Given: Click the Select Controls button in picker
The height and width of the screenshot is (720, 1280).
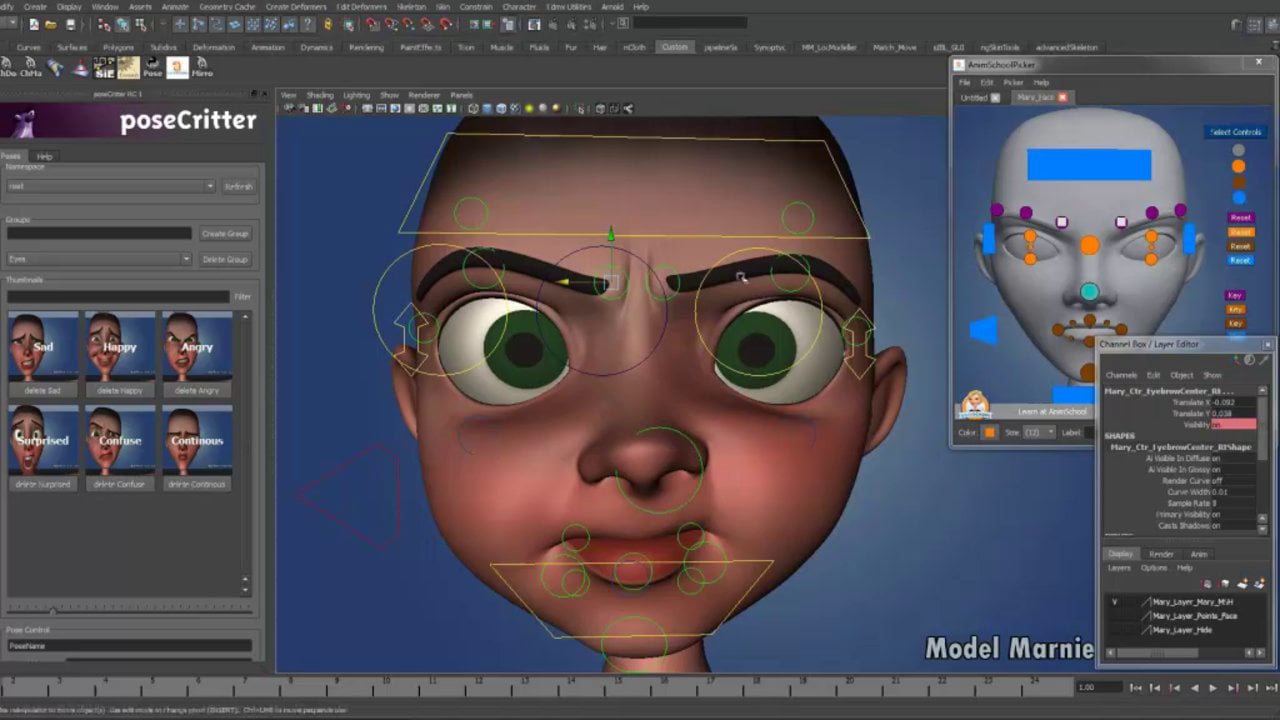Looking at the screenshot, I should click(x=1236, y=132).
